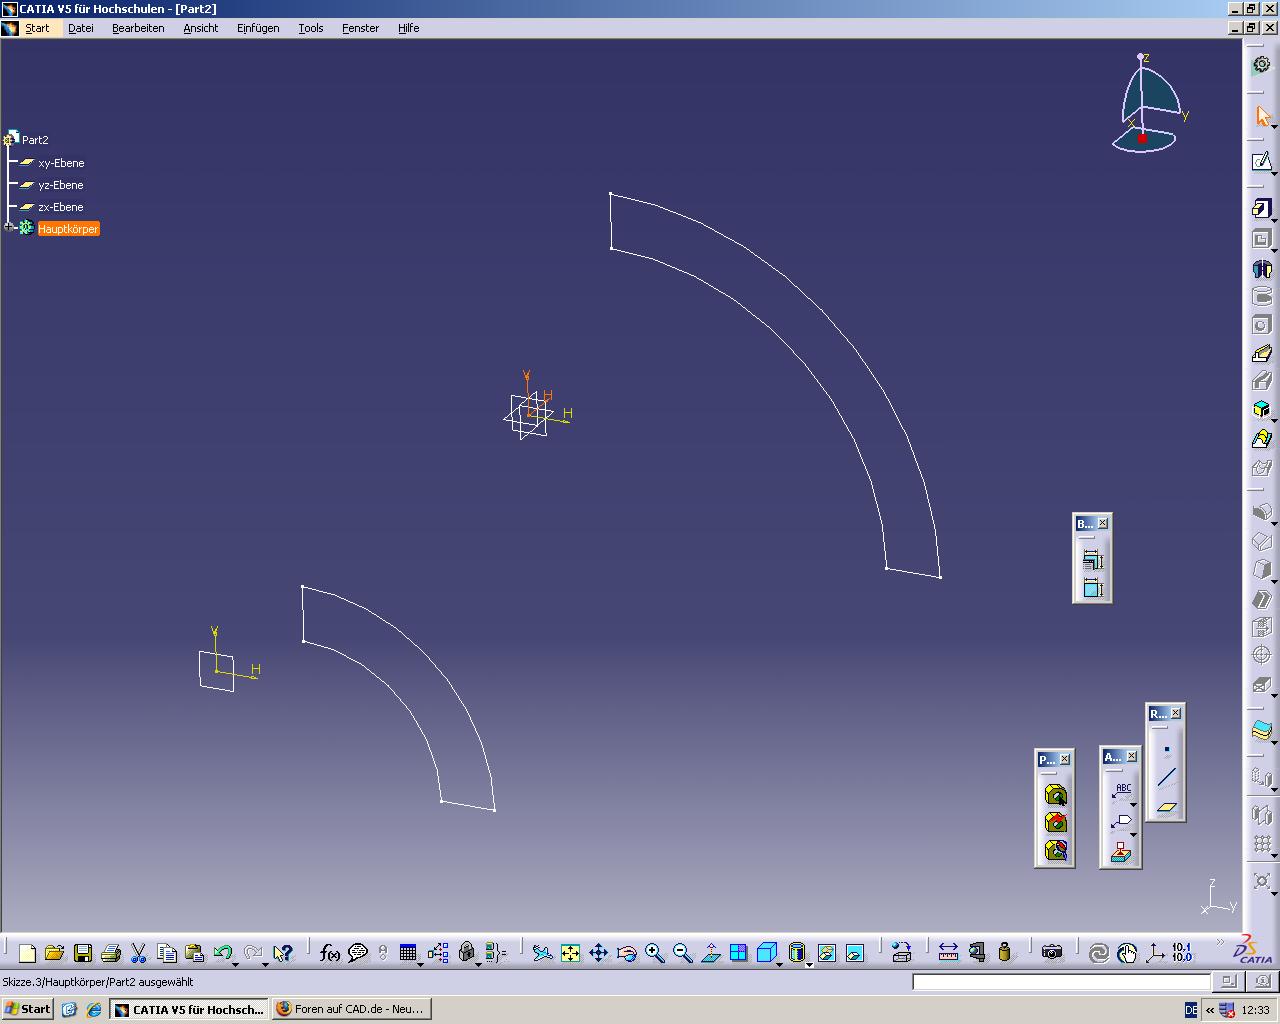The width and height of the screenshot is (1280, 1024).
Task: Select the Pan arrows icon
Action: point(598,953)
